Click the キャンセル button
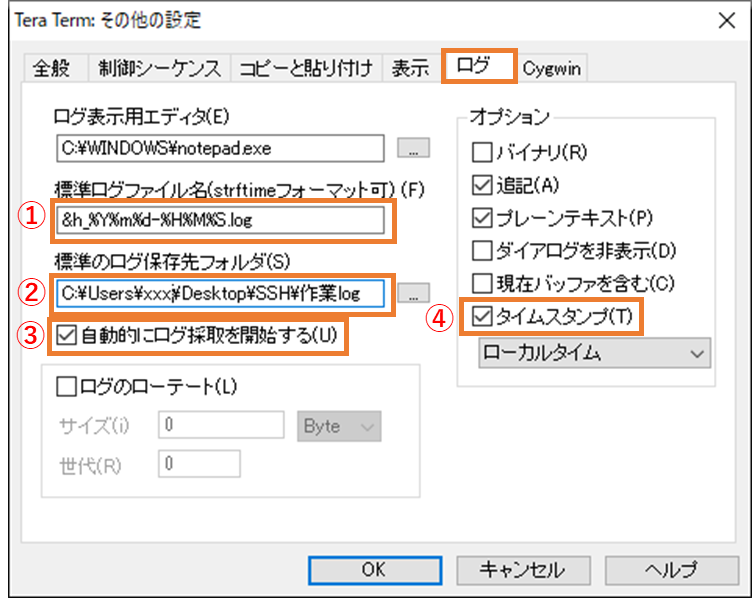 tap(523, 570)
